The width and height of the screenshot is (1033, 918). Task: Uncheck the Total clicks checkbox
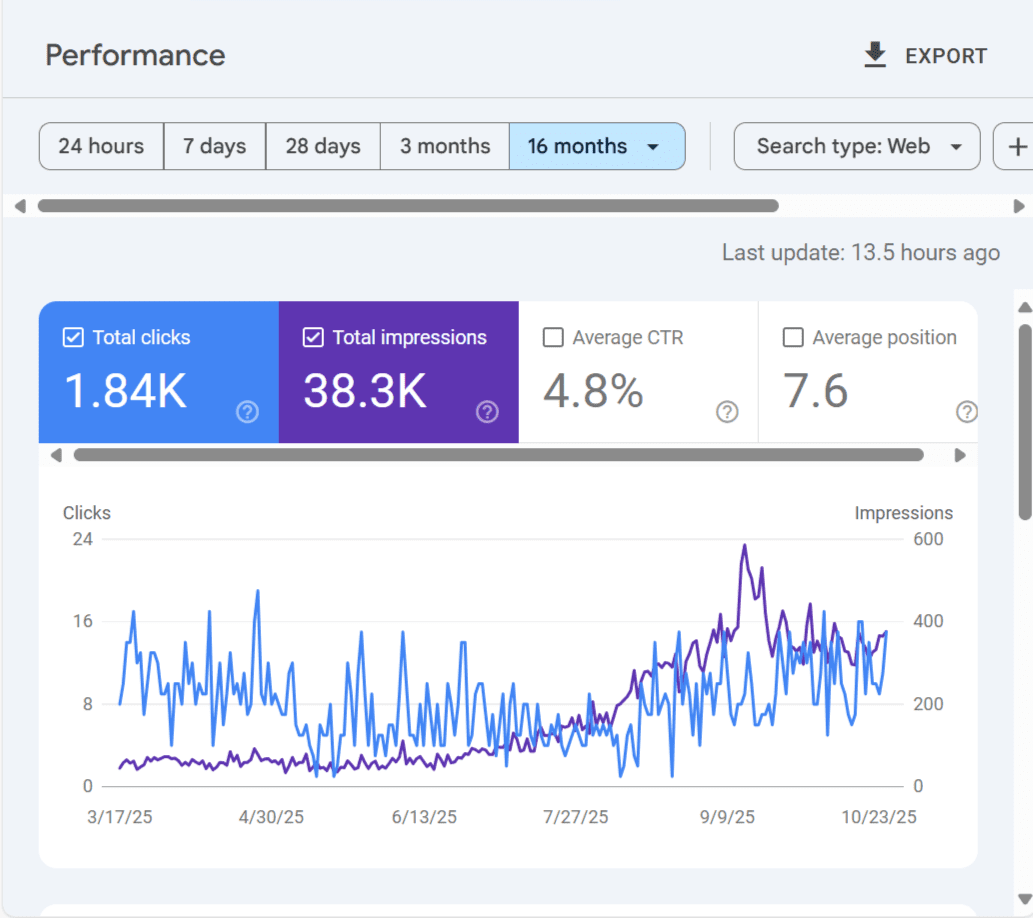73,338
